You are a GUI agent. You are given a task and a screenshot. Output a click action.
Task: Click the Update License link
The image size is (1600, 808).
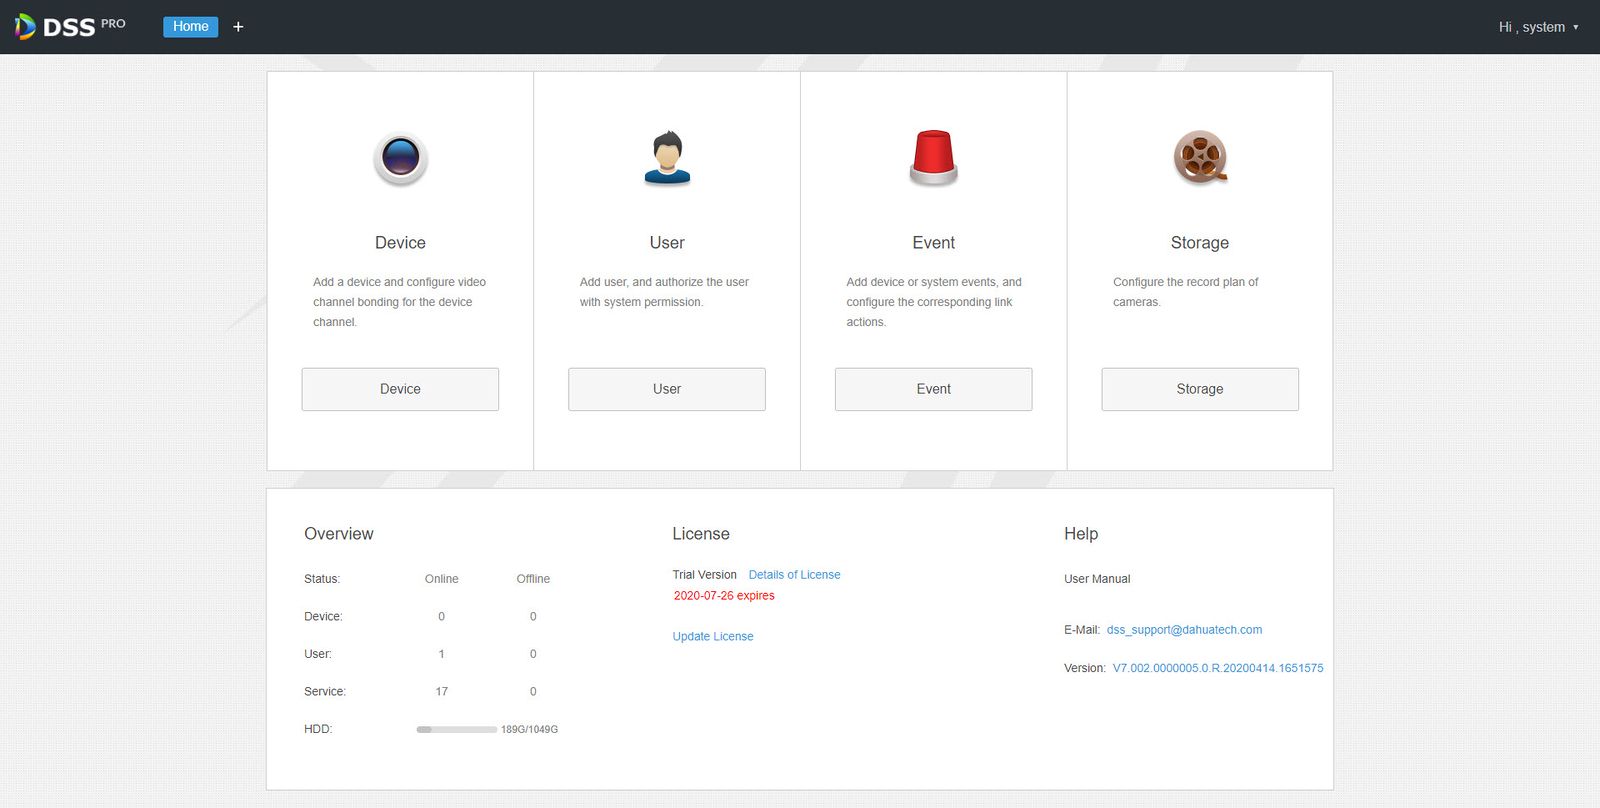(x=713, y=636)
